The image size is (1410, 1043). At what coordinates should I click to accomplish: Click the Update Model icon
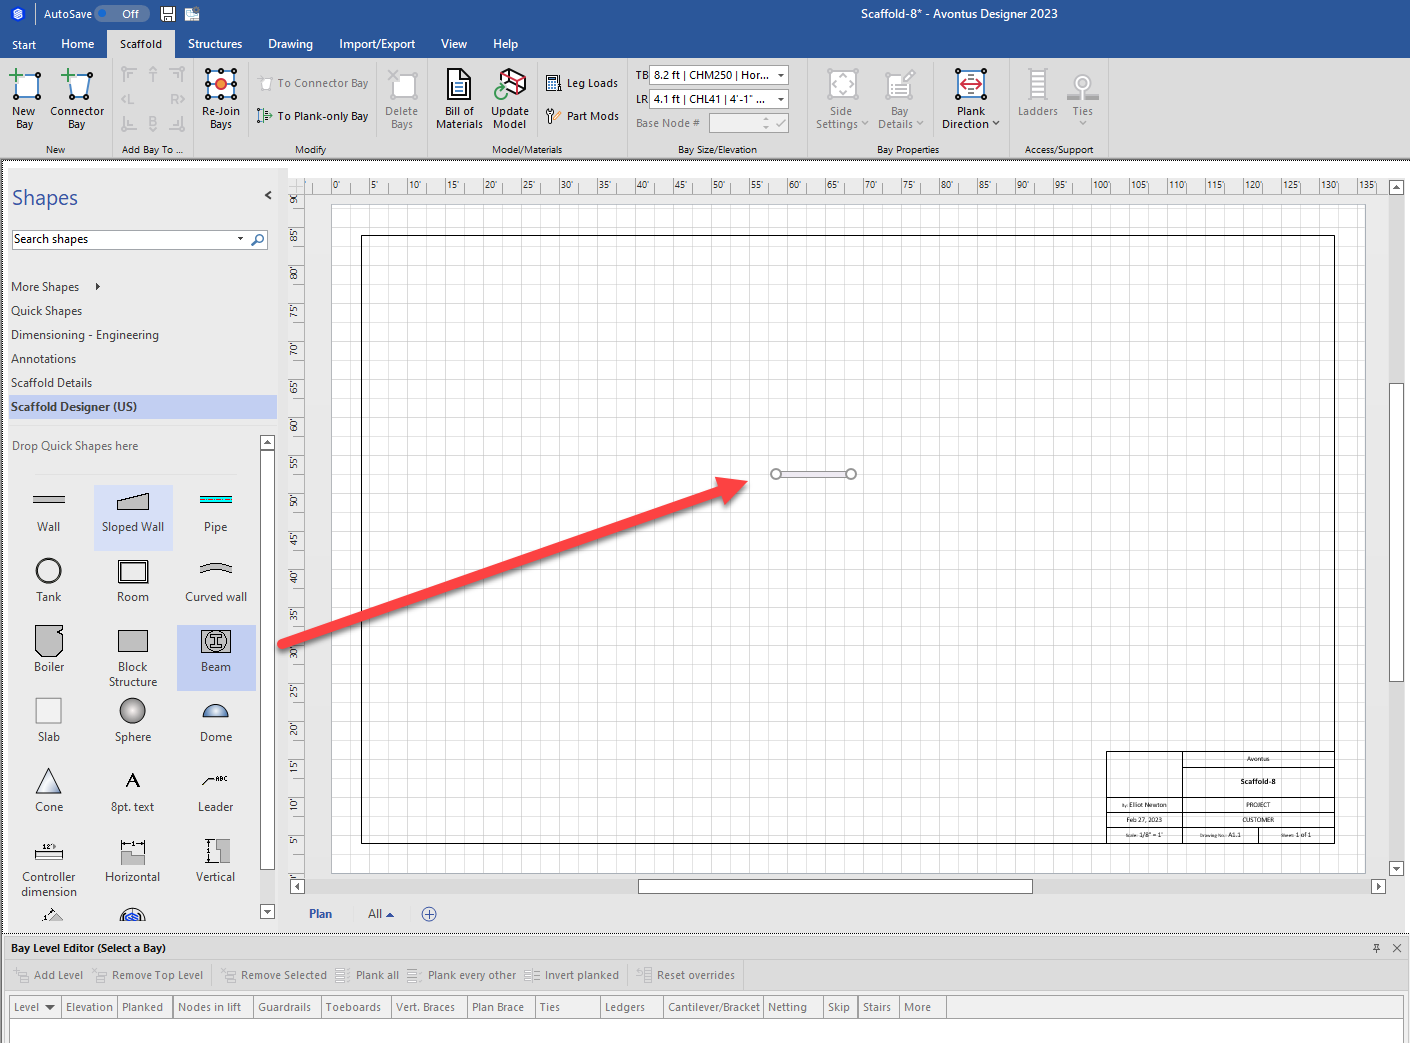(x=510, y=99)
